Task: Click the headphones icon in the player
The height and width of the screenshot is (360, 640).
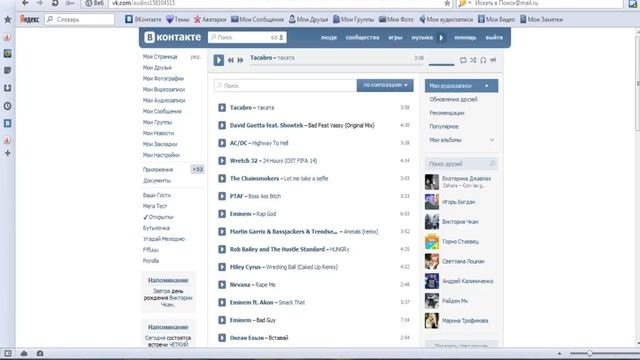Action: [x=483, y=60]
